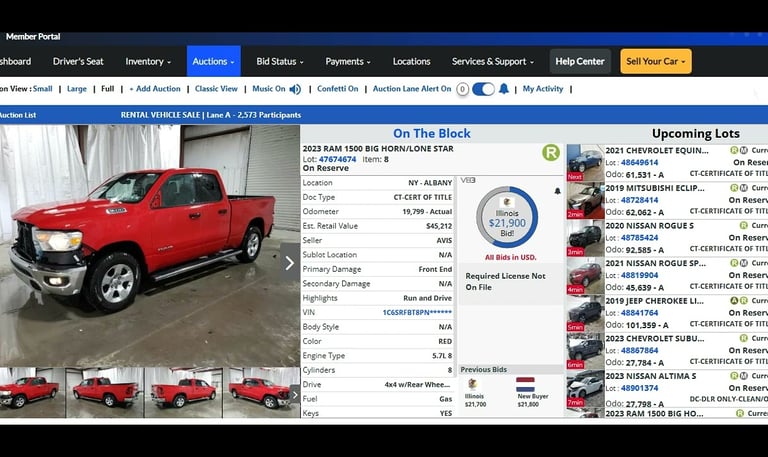Screen dimensions: 768x457
Task: Switch to Classic View
Action: click(x=216, y=89)
